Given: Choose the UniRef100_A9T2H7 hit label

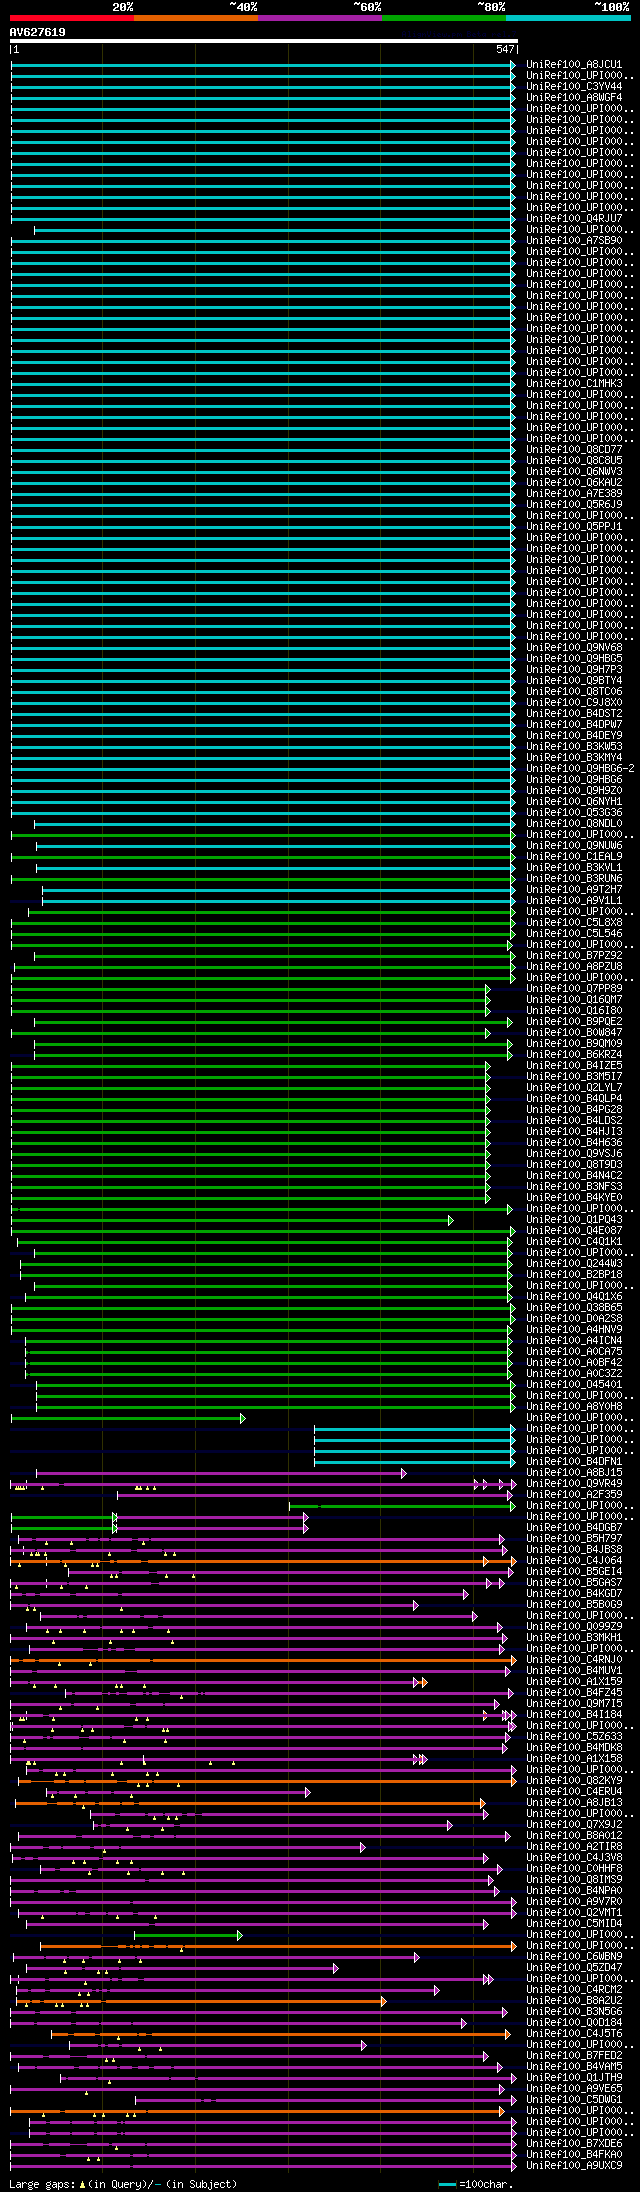Looking at the screenshot, I should (574, 889).
